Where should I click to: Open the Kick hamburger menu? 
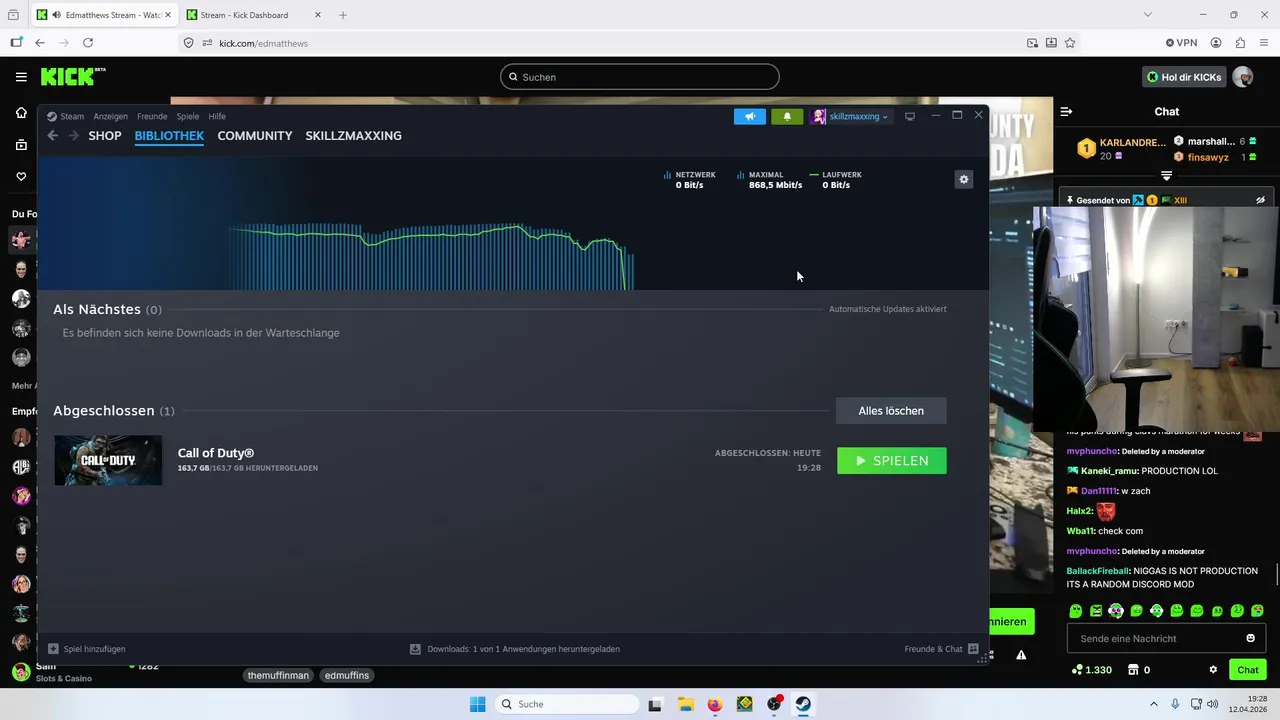tap(21, 77)
